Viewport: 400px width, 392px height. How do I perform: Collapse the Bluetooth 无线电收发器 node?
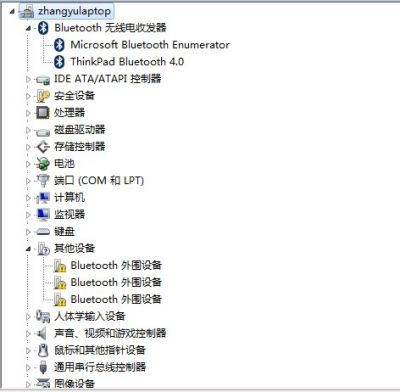coord(28,29)
